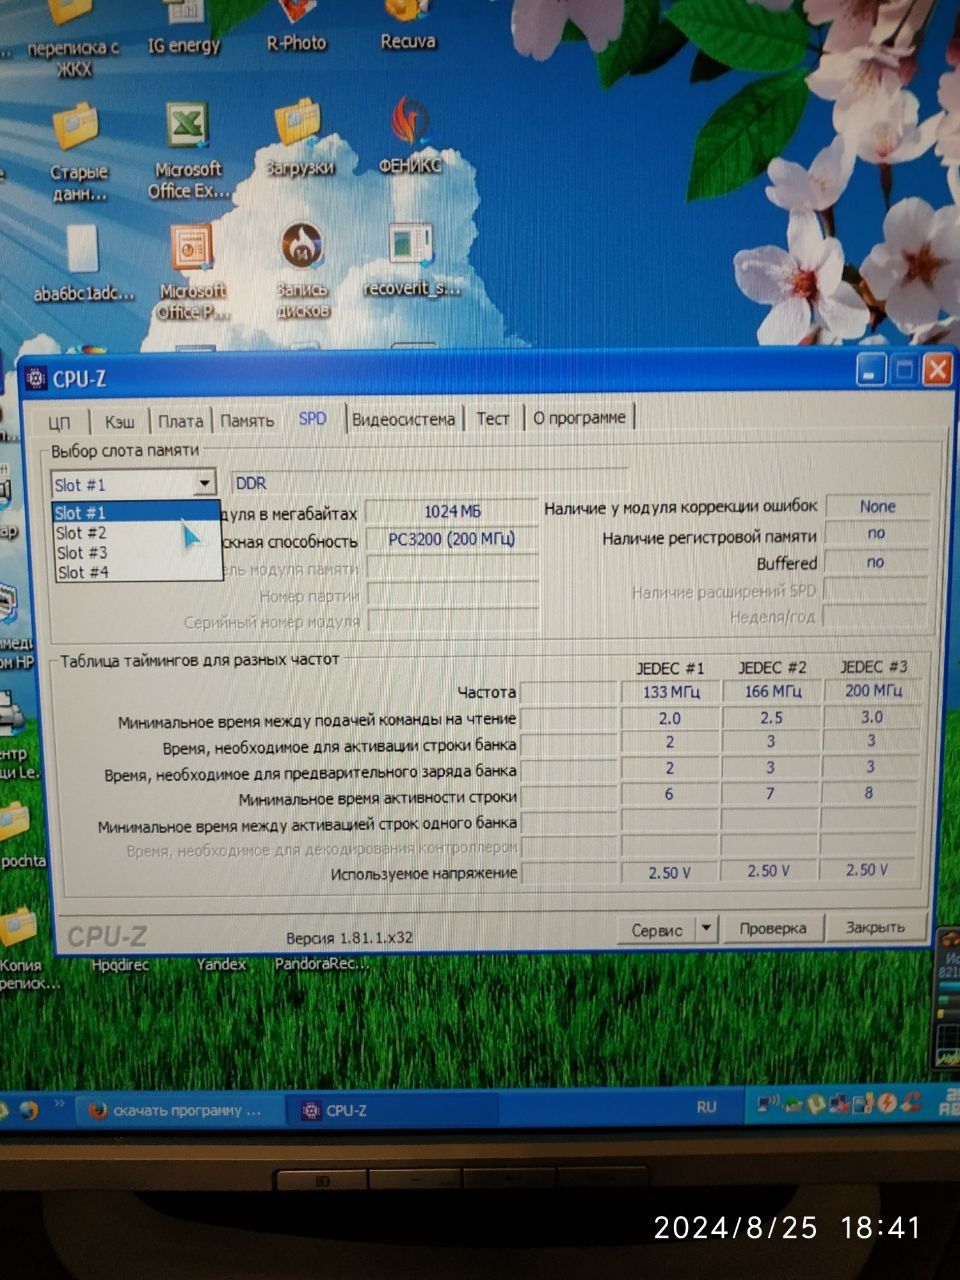Viewport: 960px width, 1280px height.
Task: Close the CPU-Z window with red X
Action: pyautogui.click(x=937, y=370)
